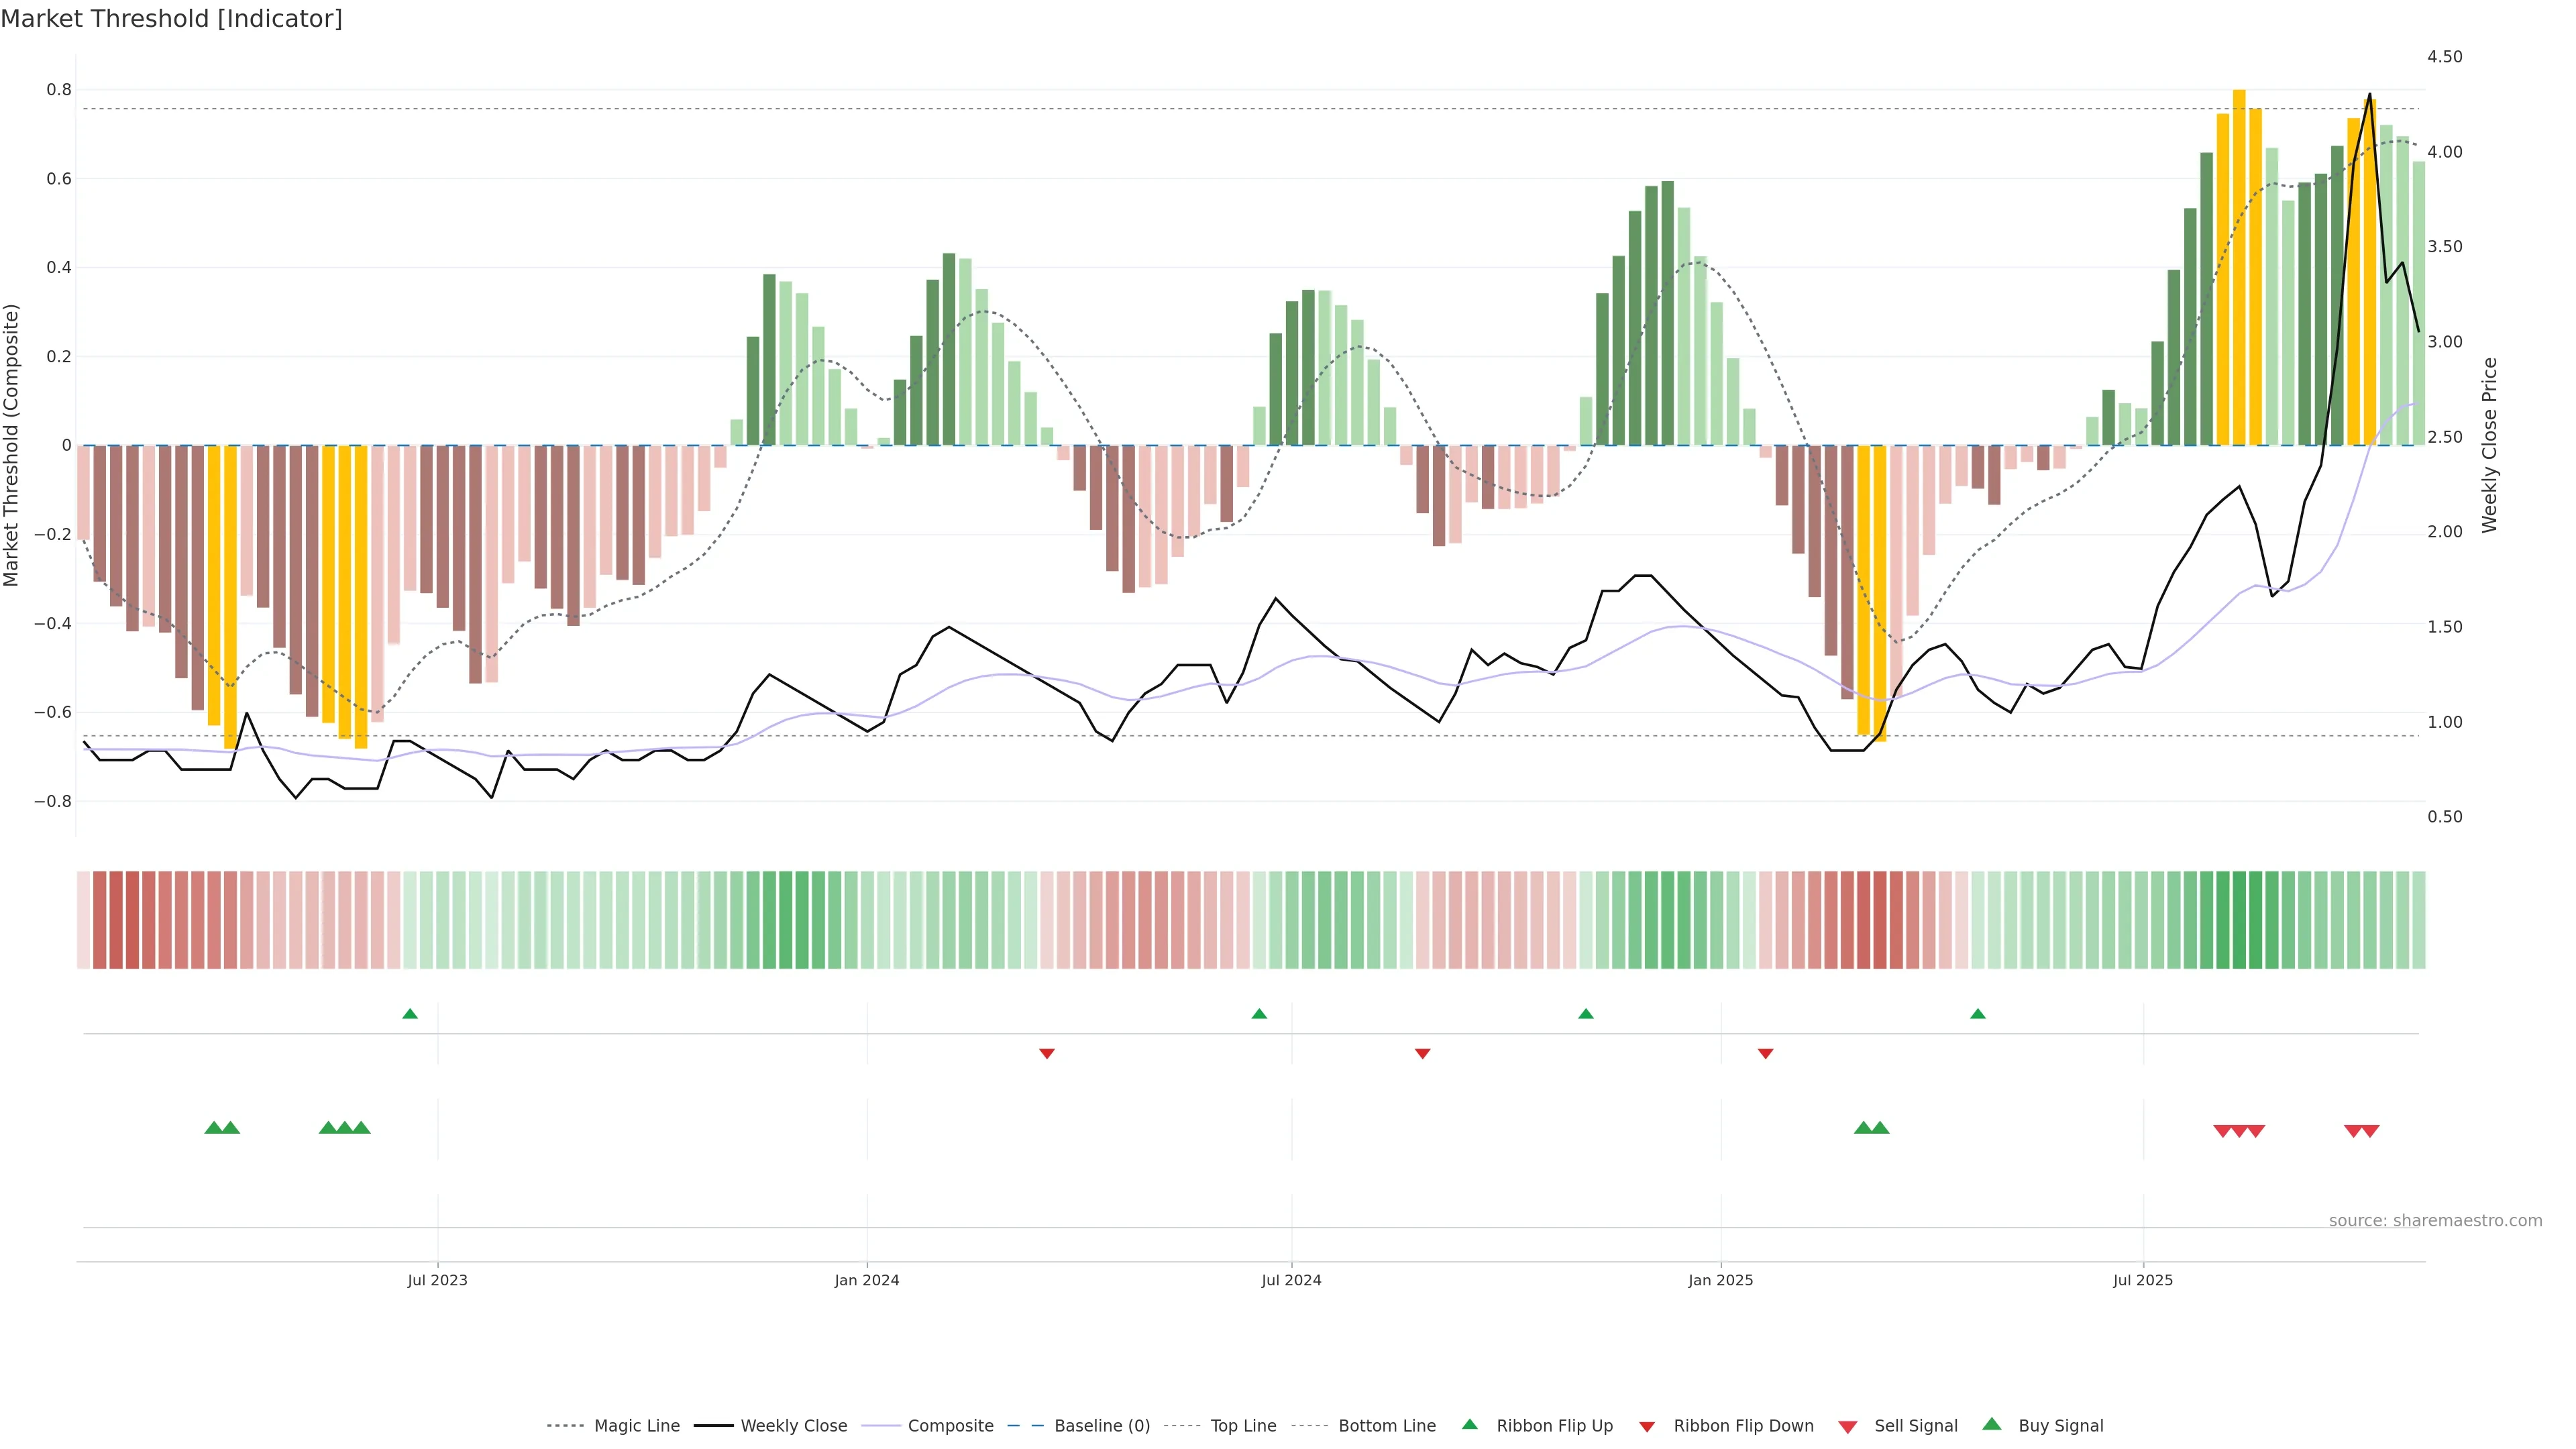This screenshot has width=2576, height=1449.
Task: Click the first Ribbon Flip Up marker before Jul 2023
Action: coord(410,1014)
